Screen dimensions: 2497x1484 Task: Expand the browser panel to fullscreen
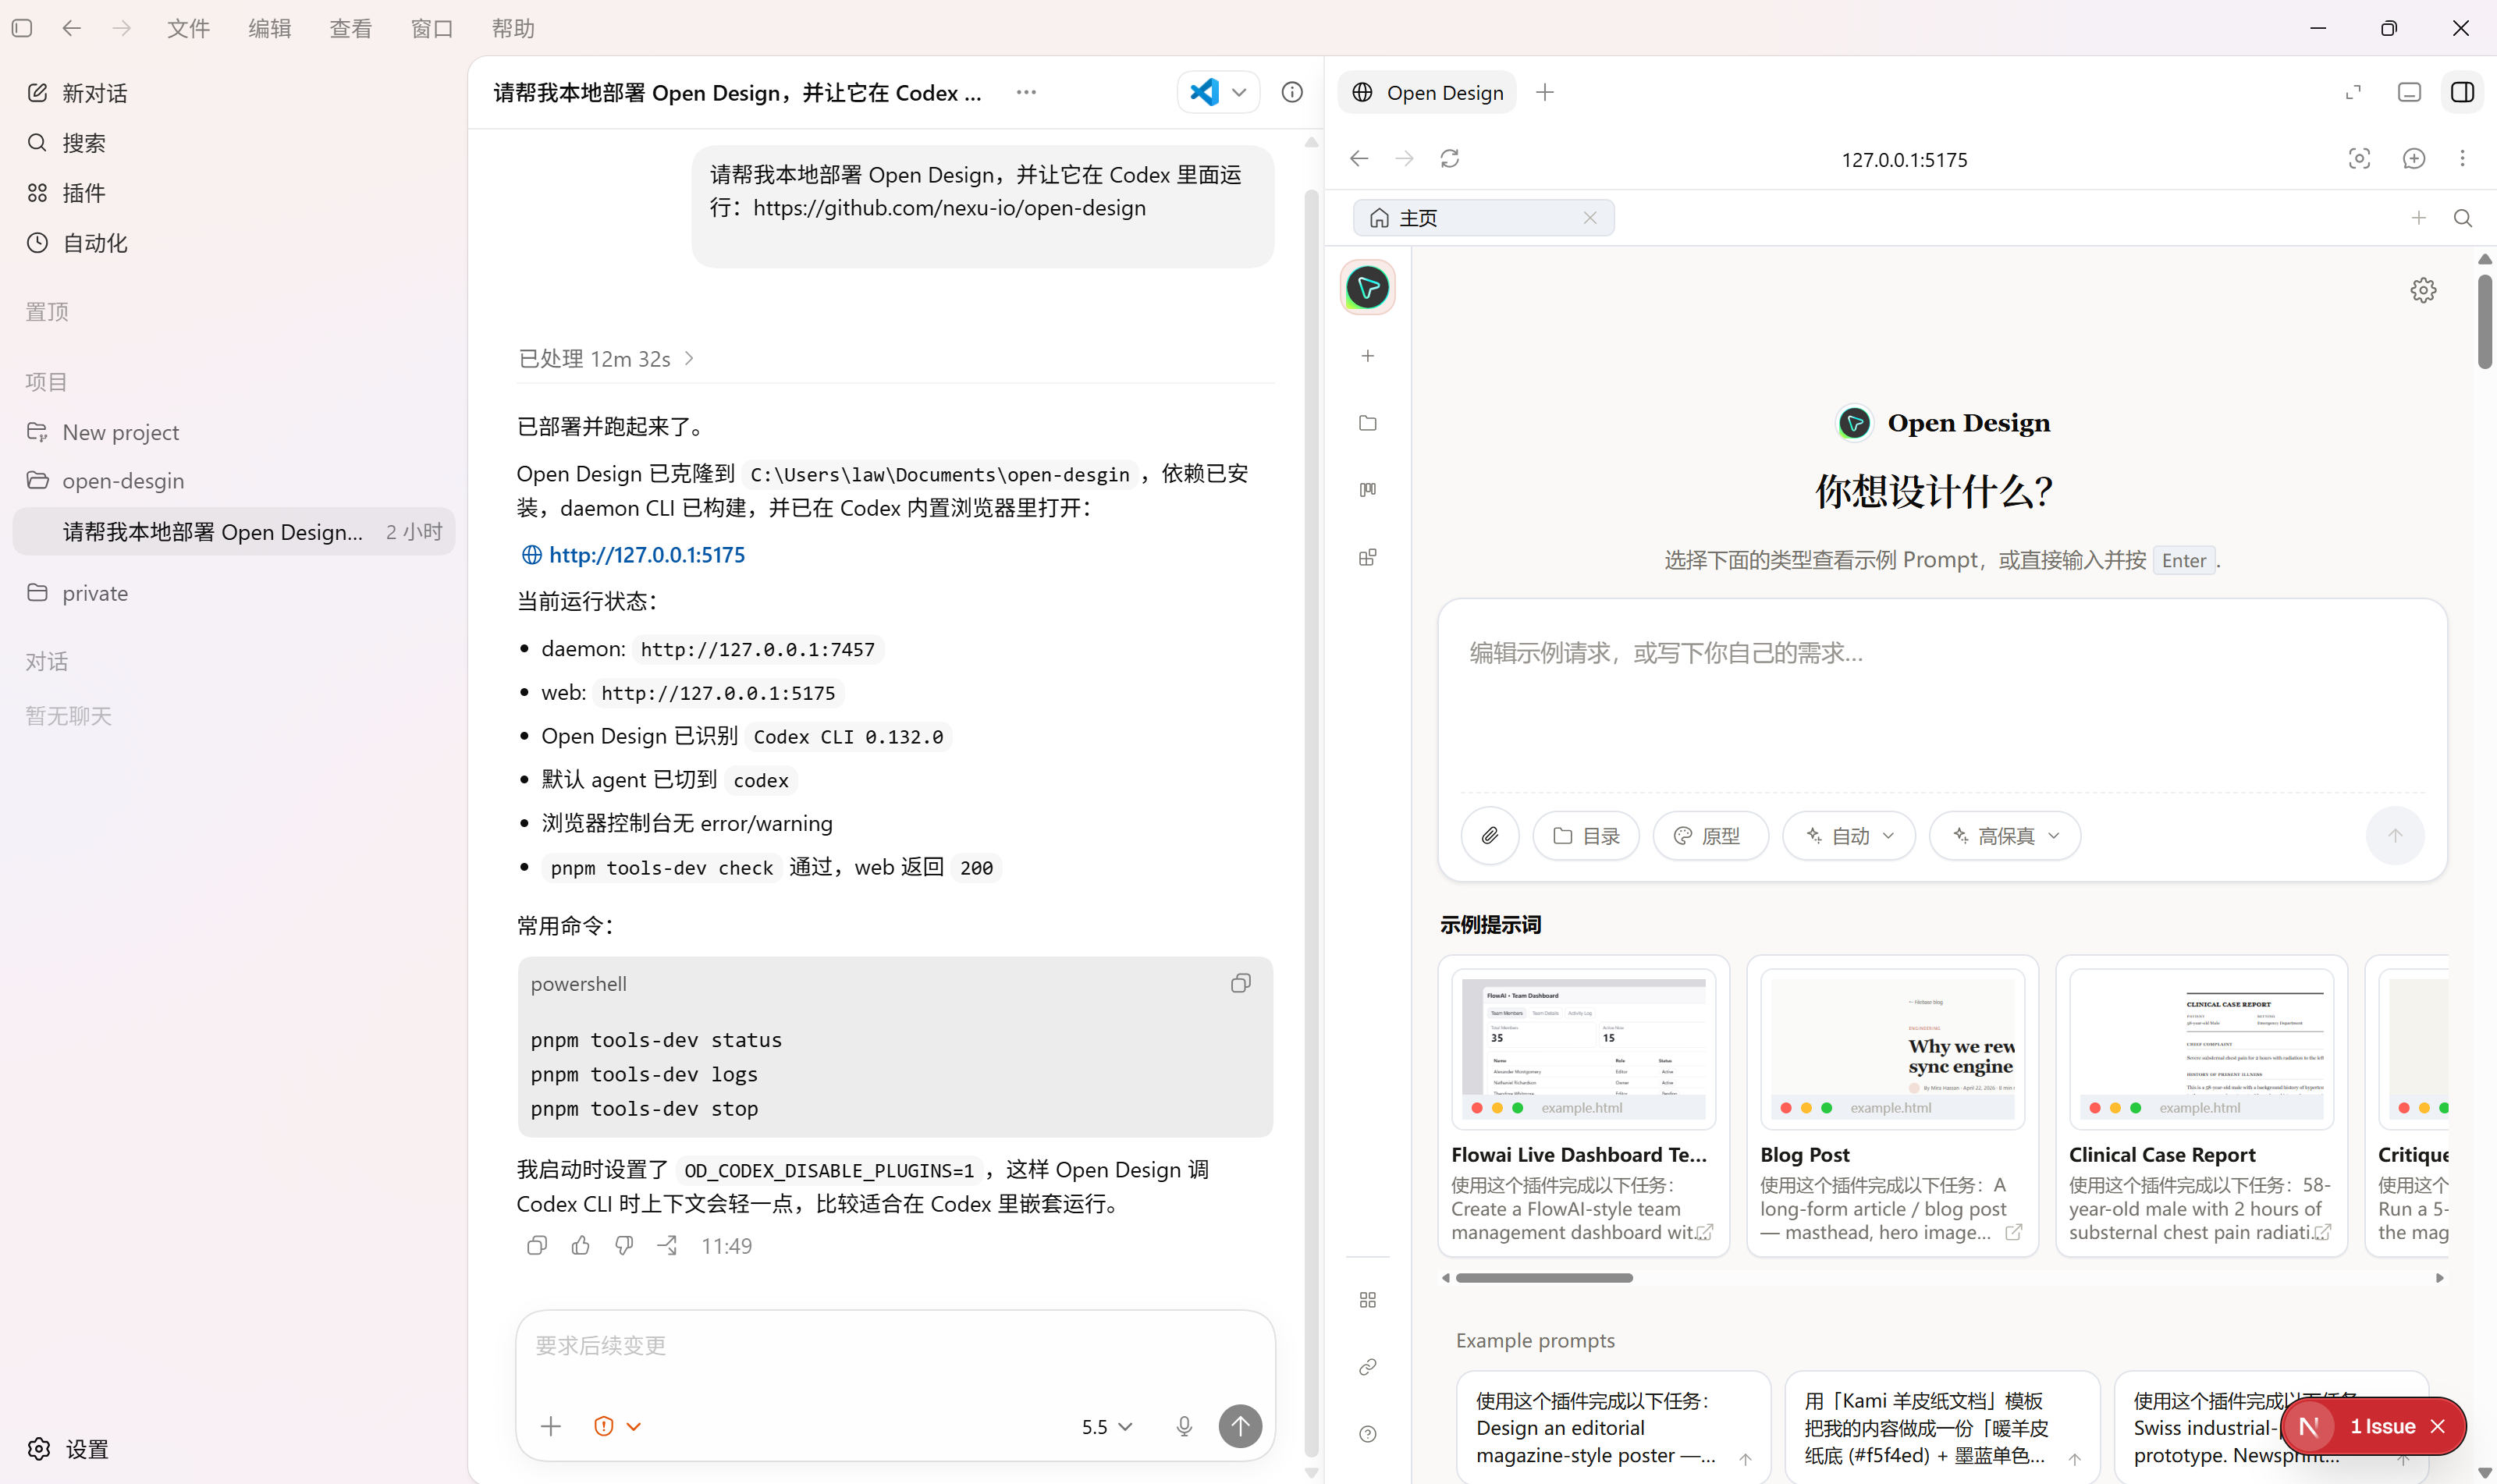2353,93
